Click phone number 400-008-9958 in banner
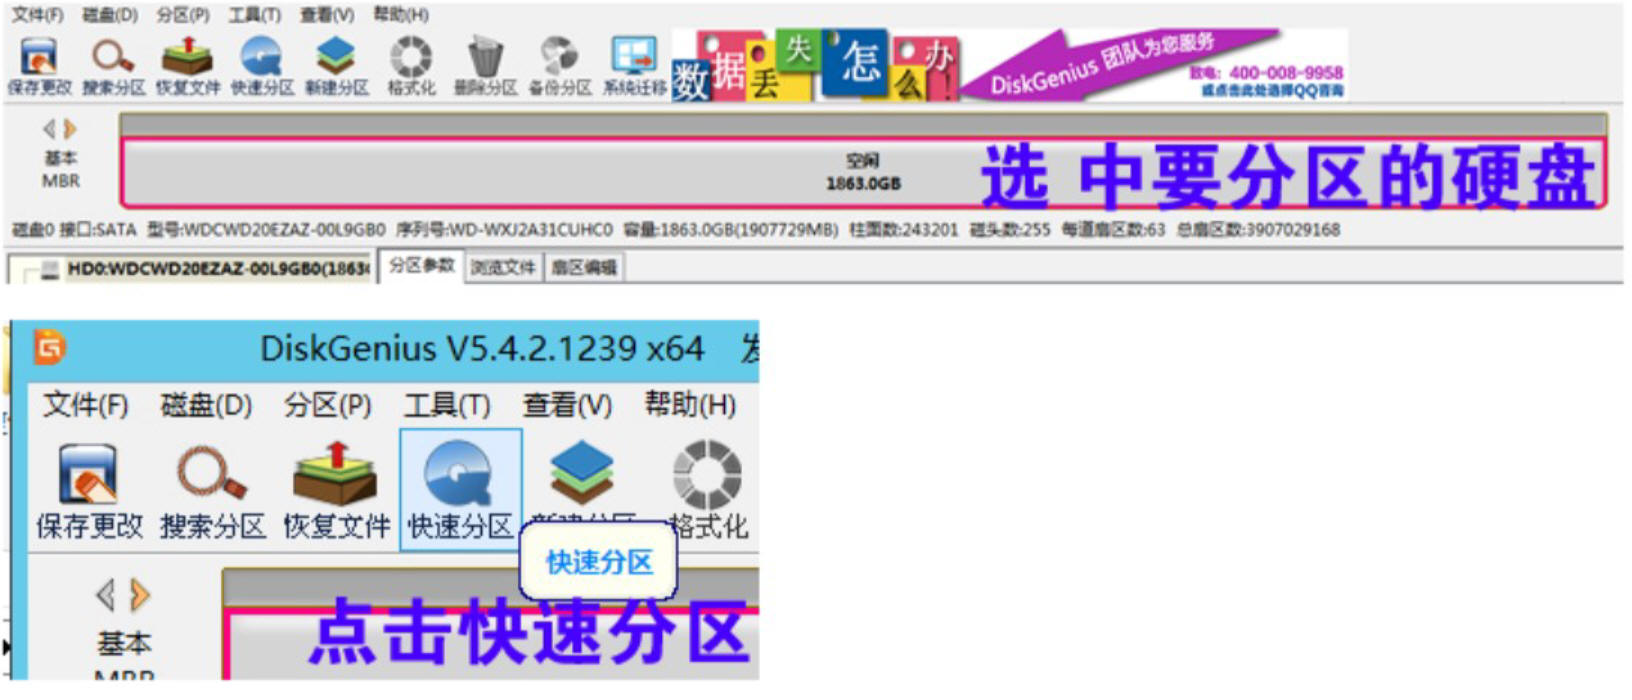 (x=1286, y=72)
